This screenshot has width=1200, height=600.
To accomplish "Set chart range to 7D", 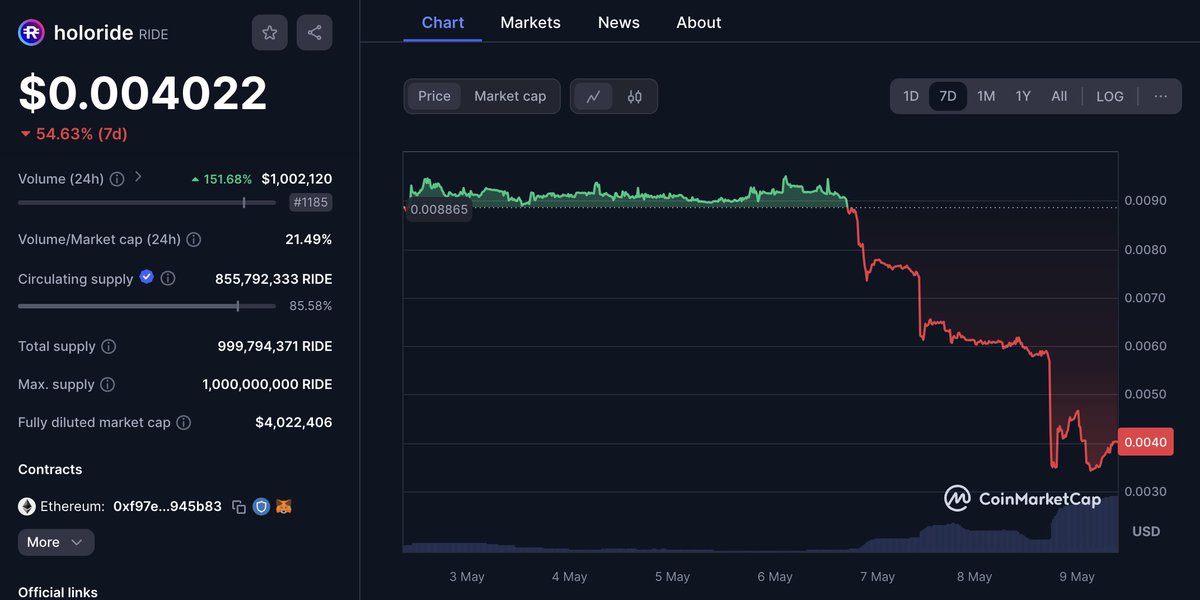I will coord(948,96).
